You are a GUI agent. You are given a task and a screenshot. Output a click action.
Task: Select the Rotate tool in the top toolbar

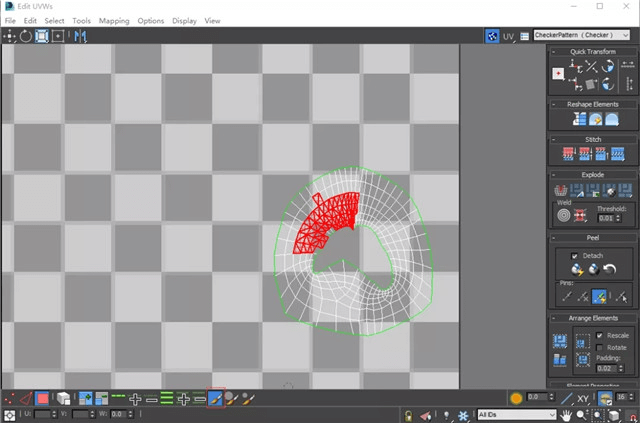click(x=26, y=36)
